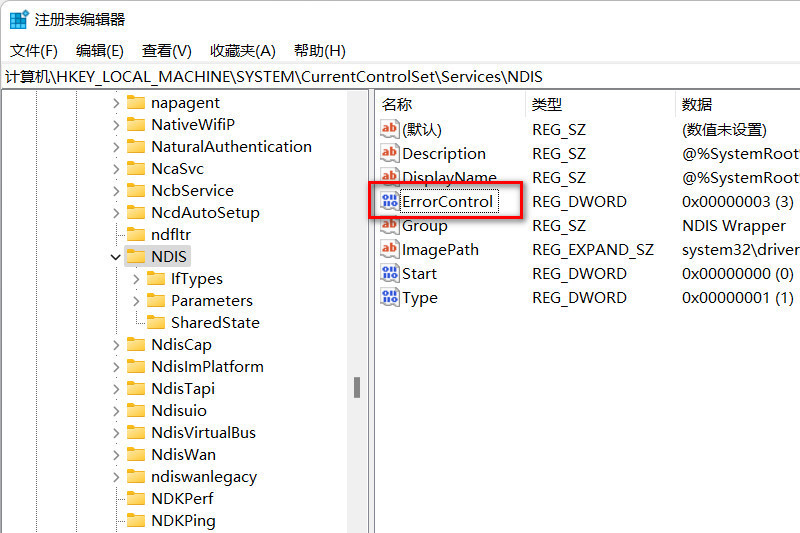This screenshot has height=533, width=800.
Task: Click the NDKPerf folder icon
Action: 136,498
